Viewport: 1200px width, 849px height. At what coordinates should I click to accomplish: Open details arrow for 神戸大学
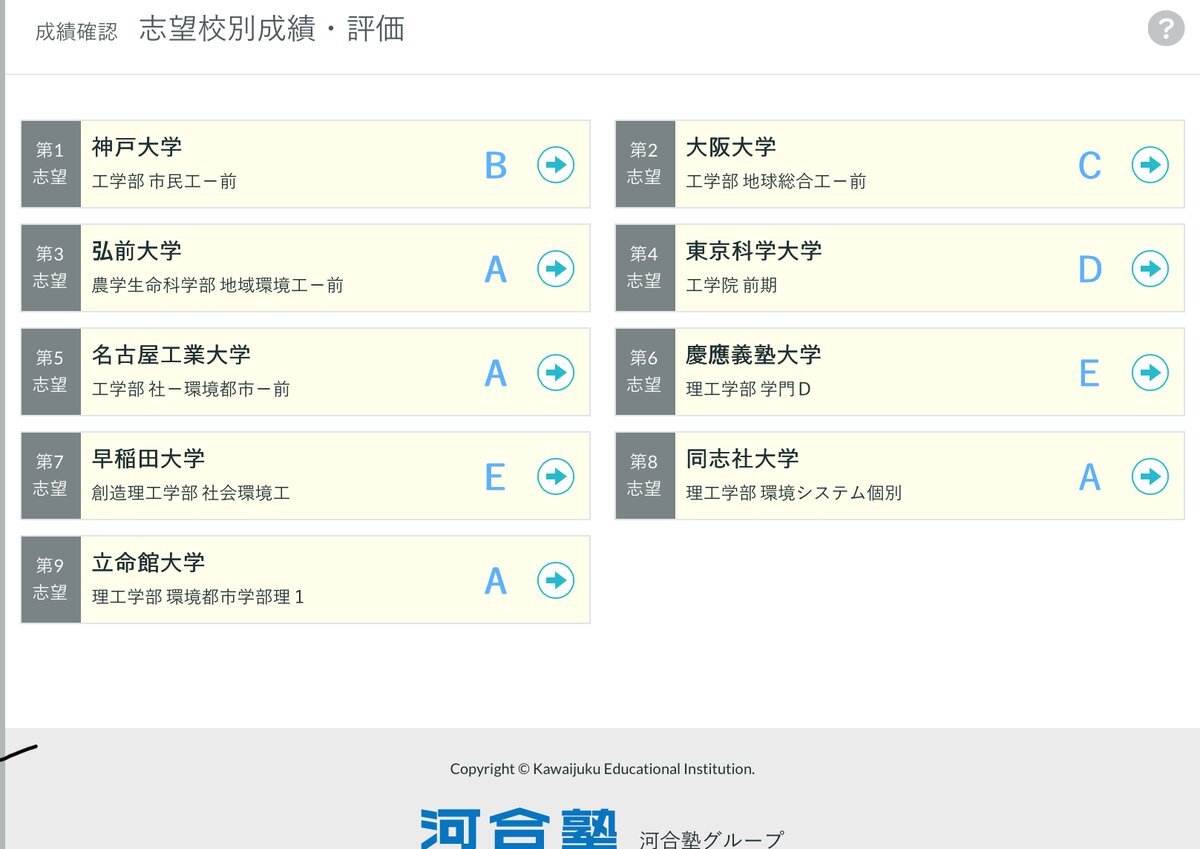[x=556, y=165]
